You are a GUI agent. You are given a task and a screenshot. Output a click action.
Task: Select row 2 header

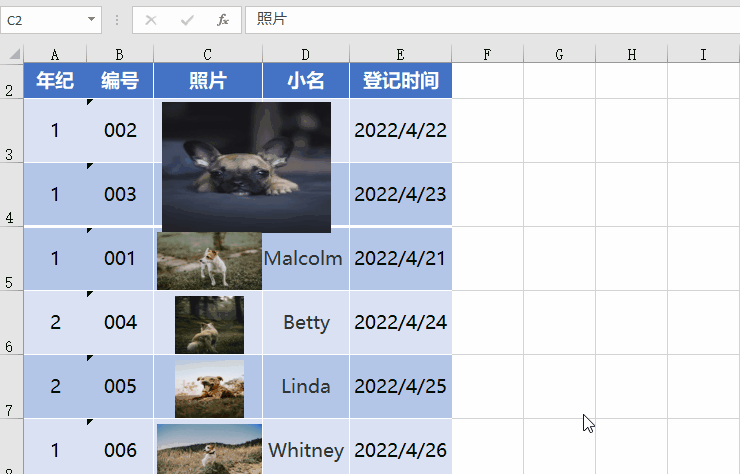12,81
